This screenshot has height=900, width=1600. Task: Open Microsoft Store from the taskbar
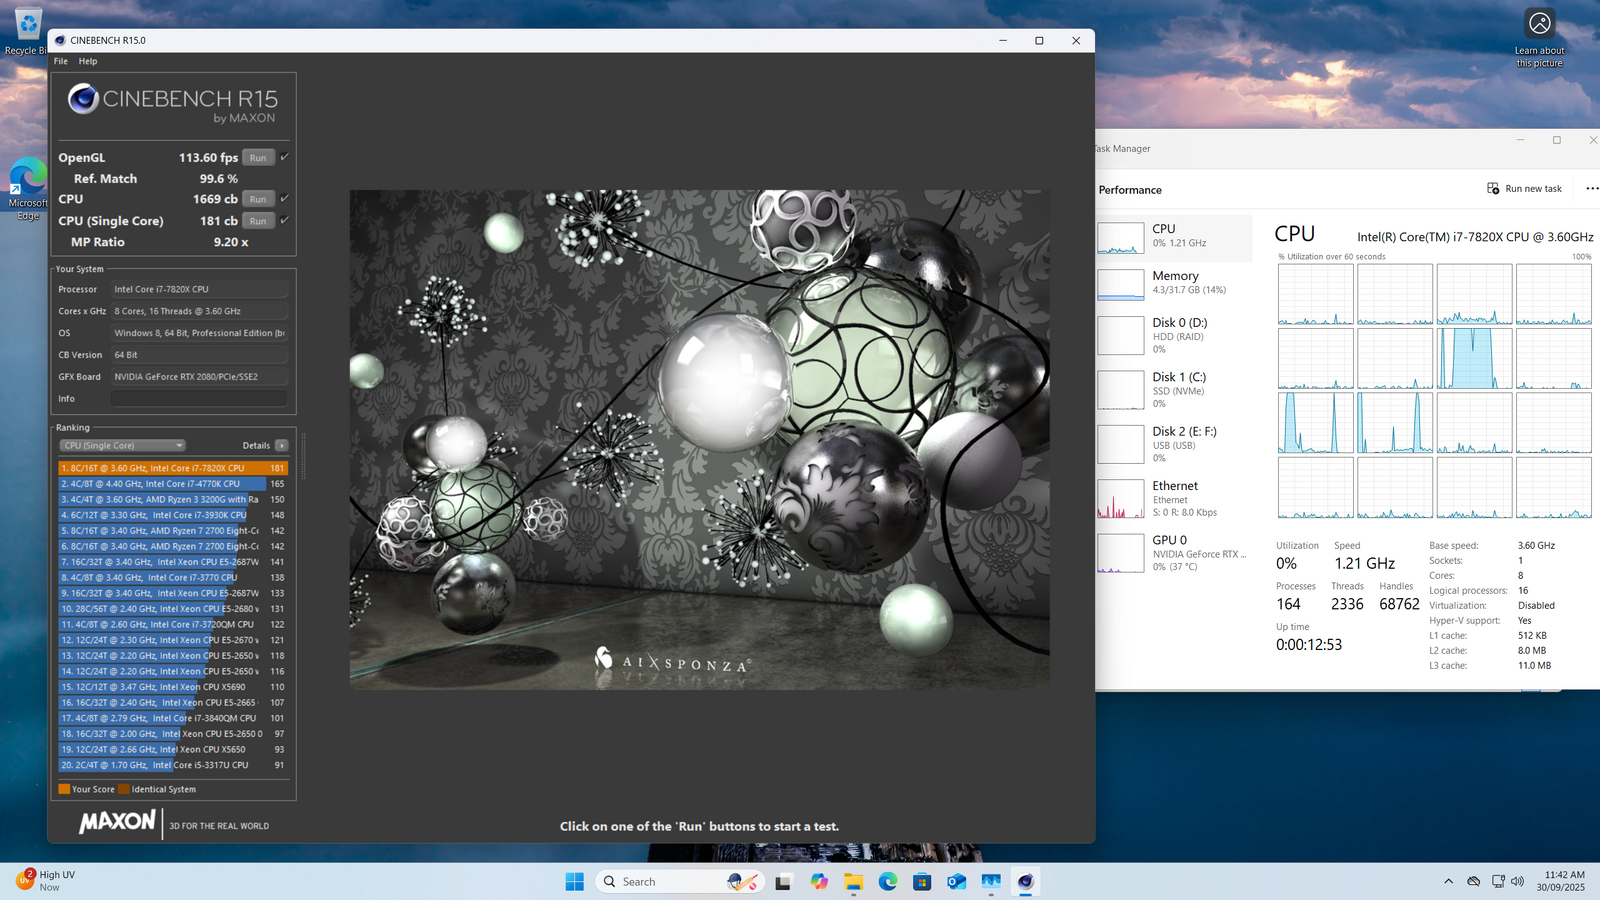(x=922, y=881)
